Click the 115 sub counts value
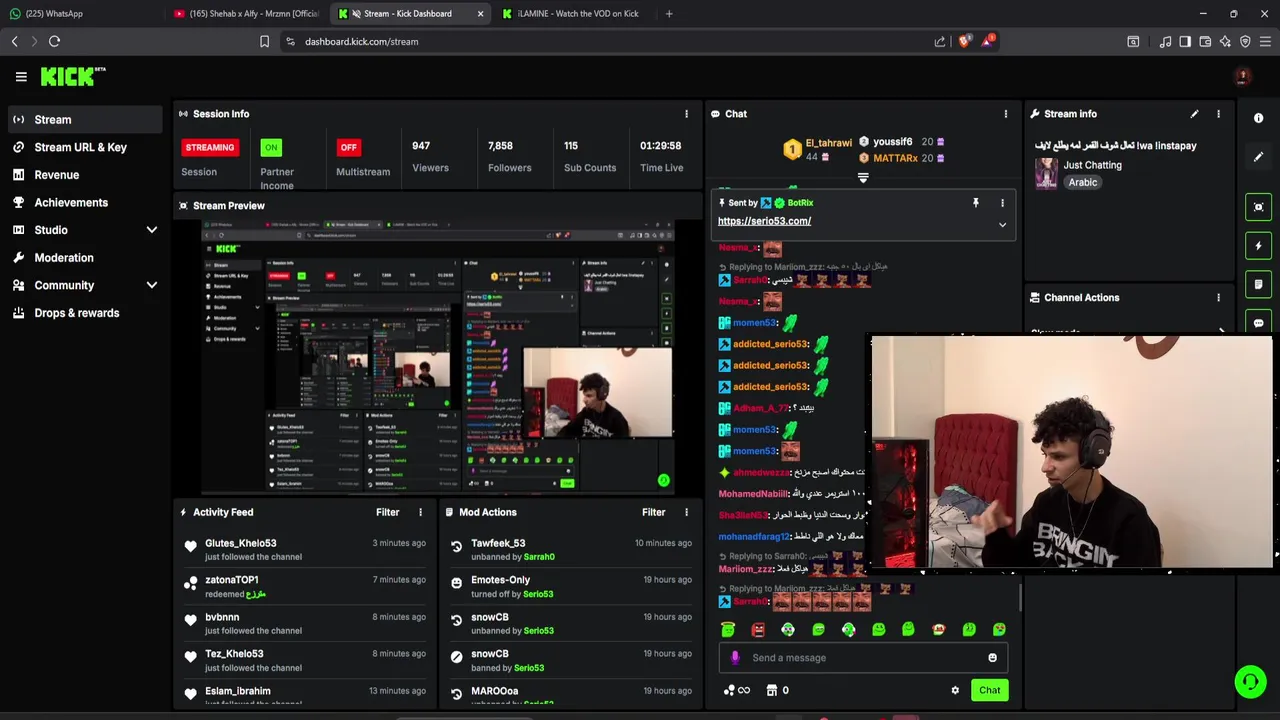Screen dimensions: 1280x720 [x=571, y=146]
